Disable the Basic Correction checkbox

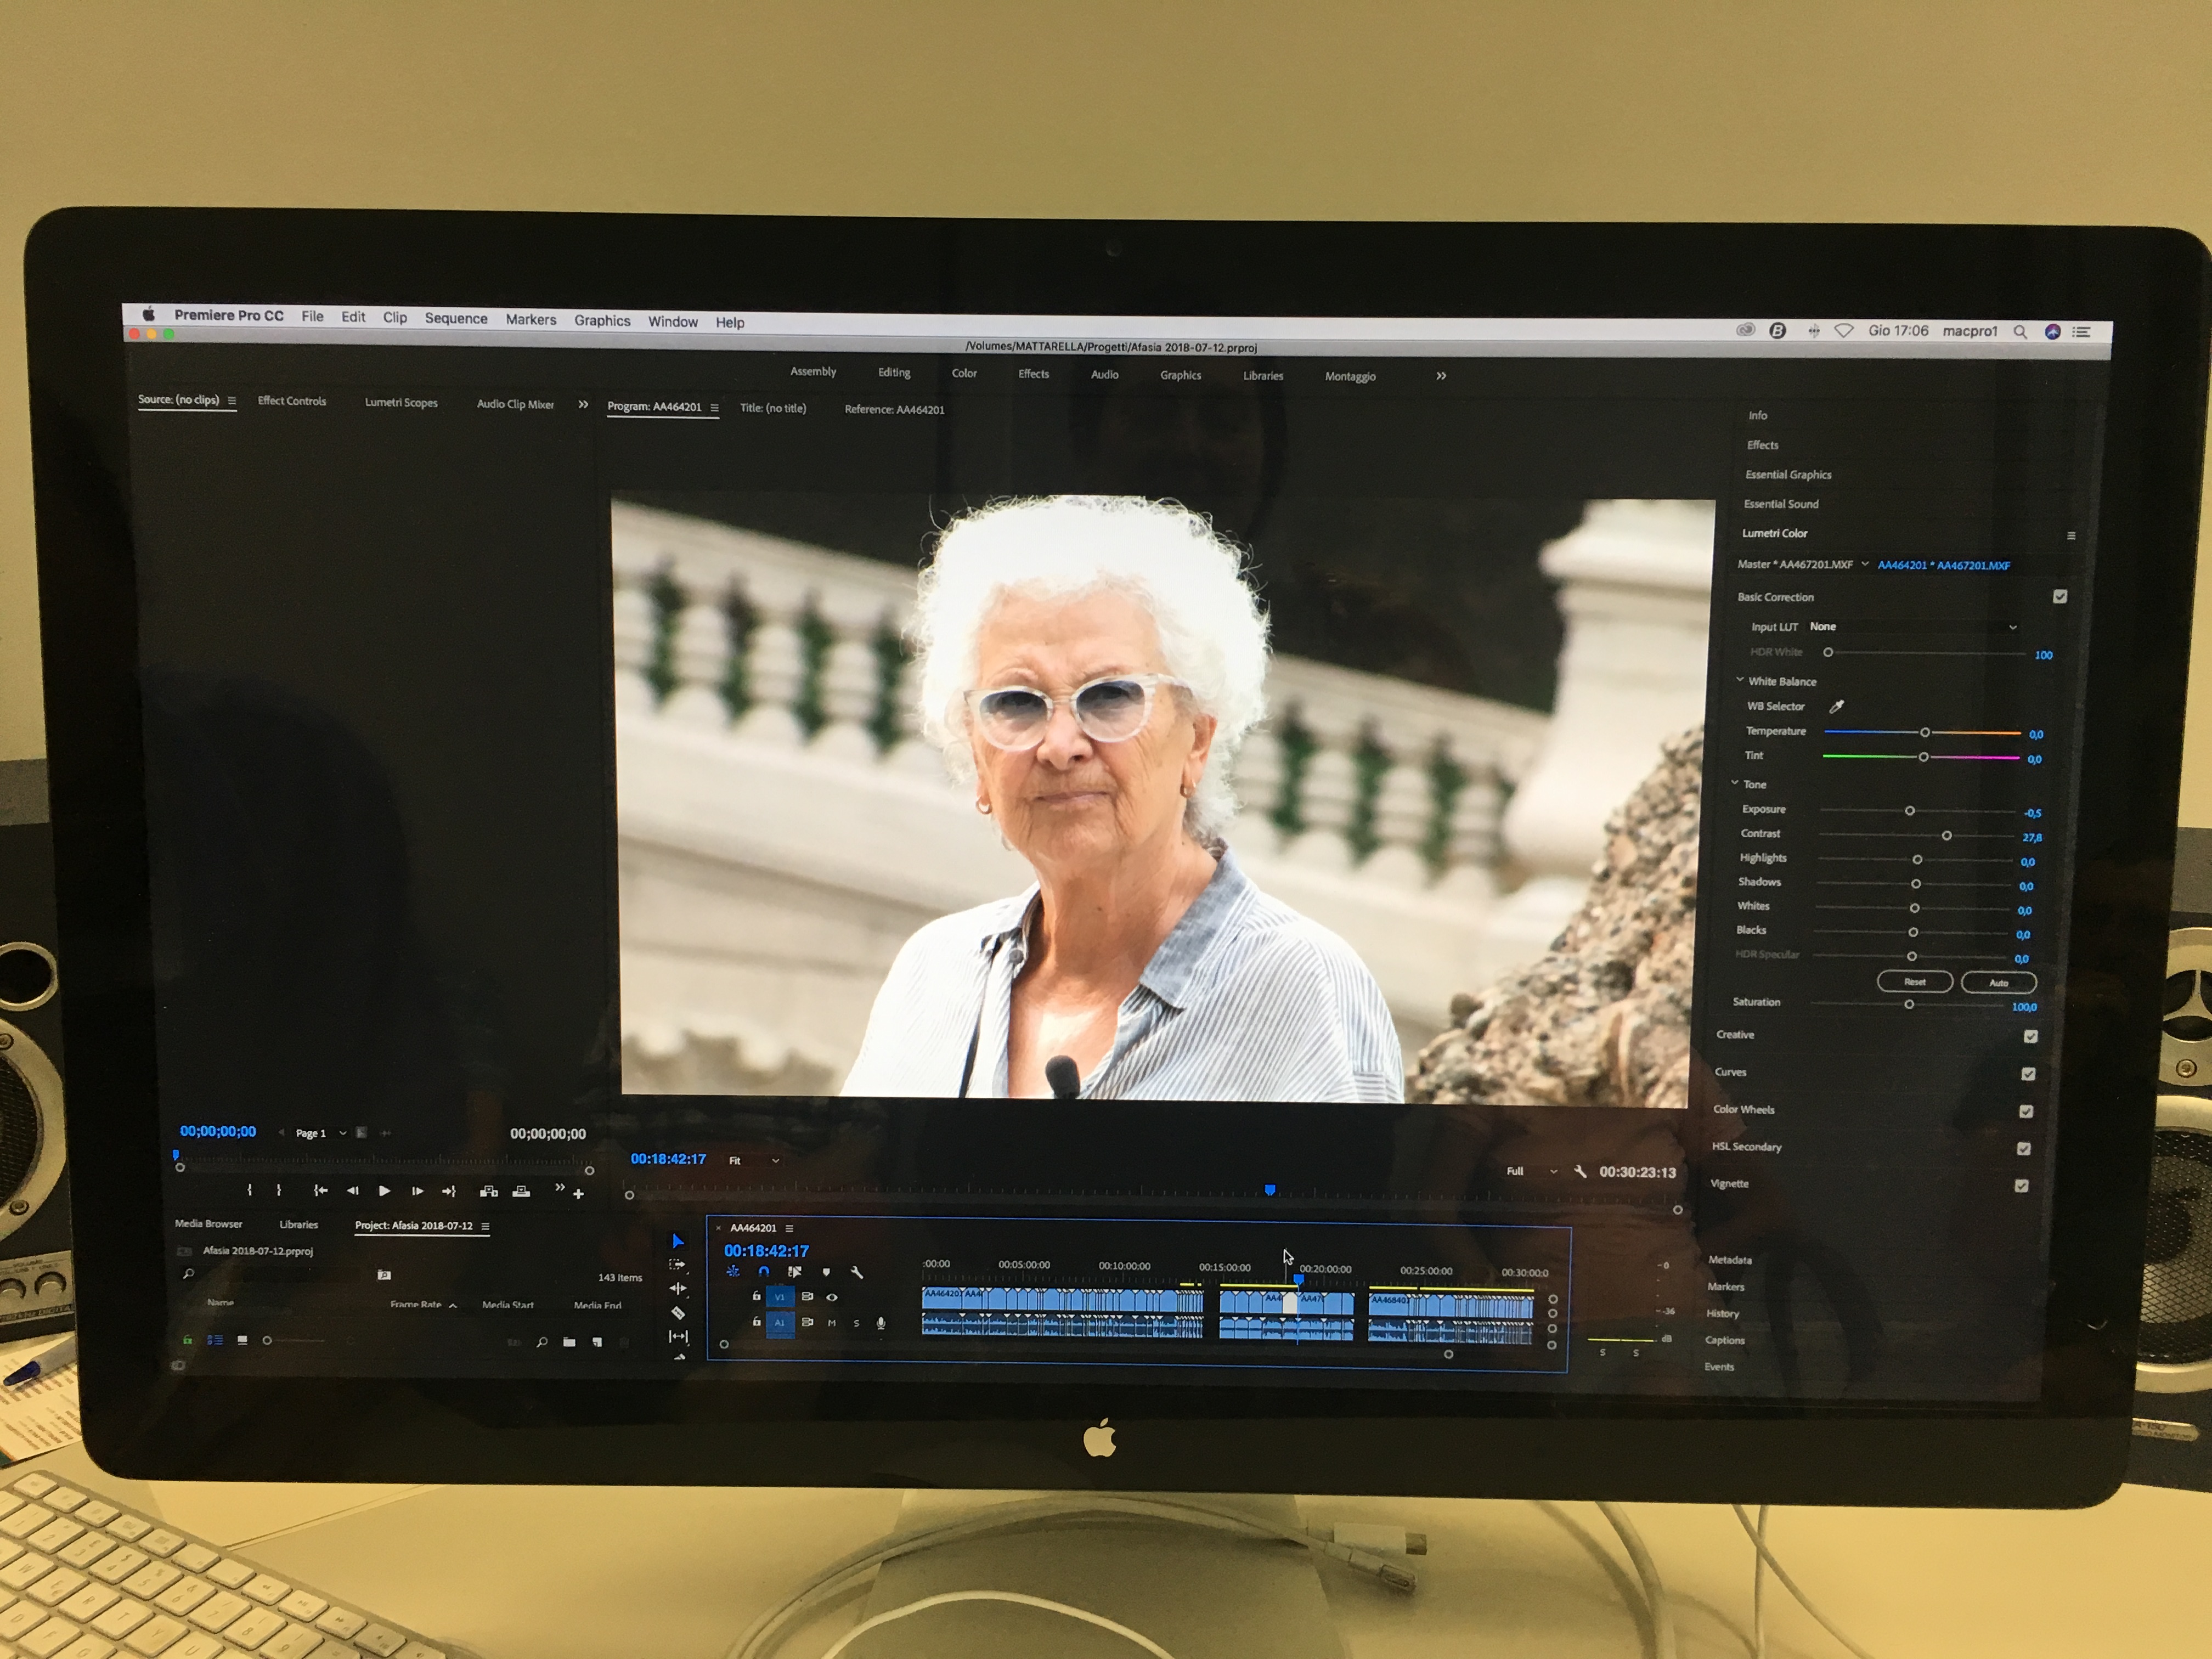pos(2060,597)
